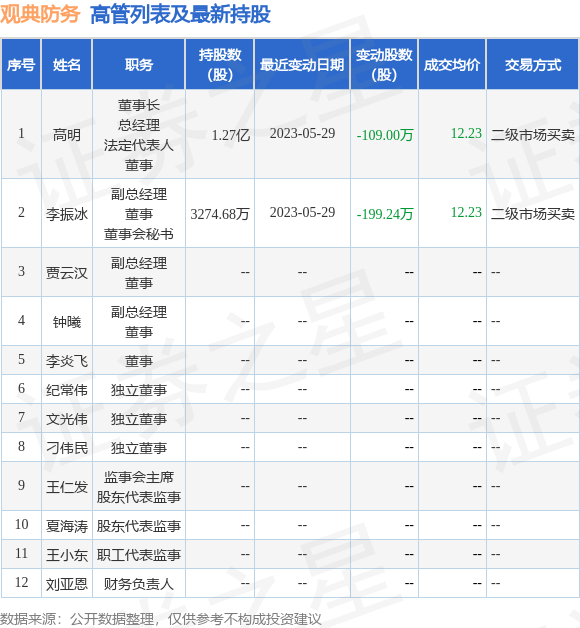Click the 职工代表监事 position text
580x628 pixels.
pyautogui.click(x=139, y=555)
